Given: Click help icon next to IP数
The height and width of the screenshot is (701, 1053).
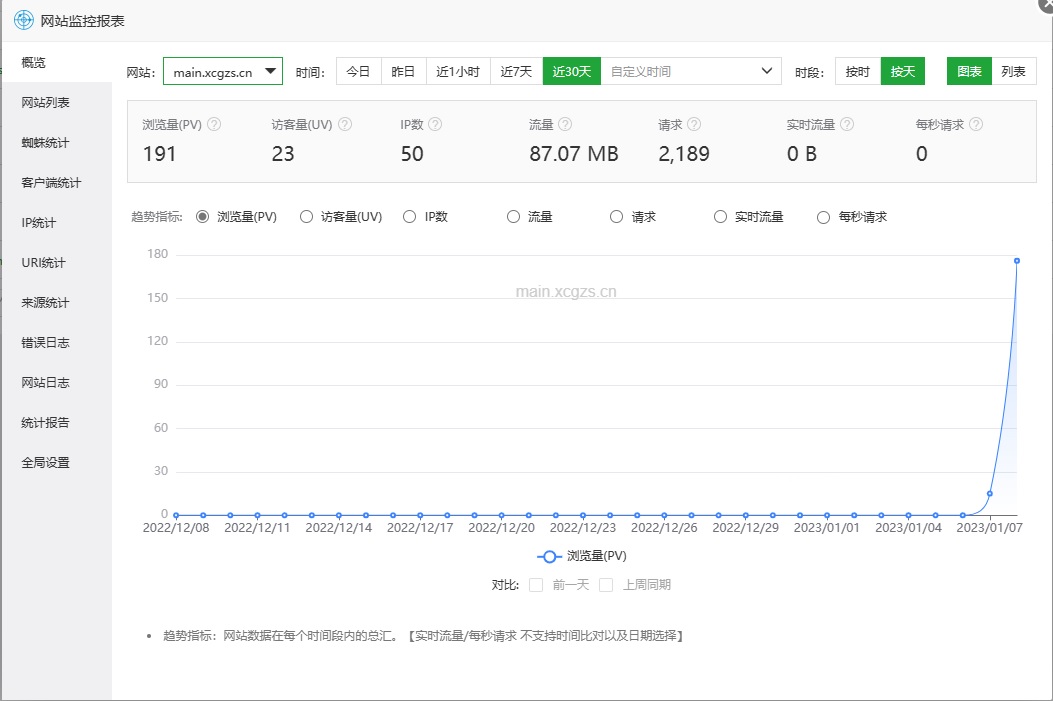Looking at the screenshot, I should pos(435,124).
